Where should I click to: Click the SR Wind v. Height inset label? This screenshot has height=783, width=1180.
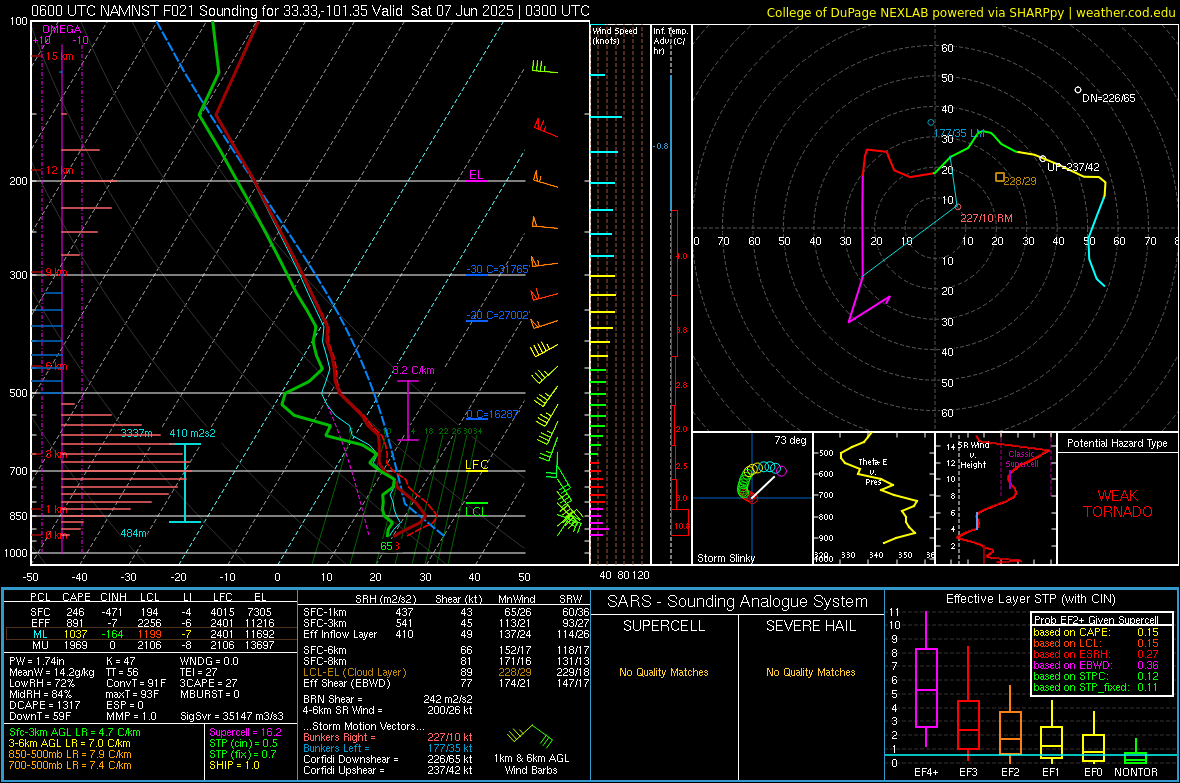[973, 455]
